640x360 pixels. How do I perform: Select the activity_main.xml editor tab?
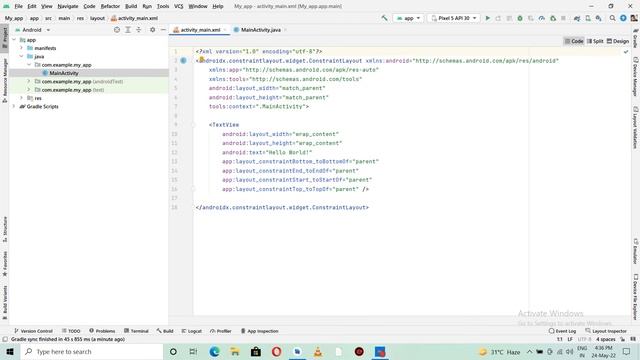click(200, 30)
